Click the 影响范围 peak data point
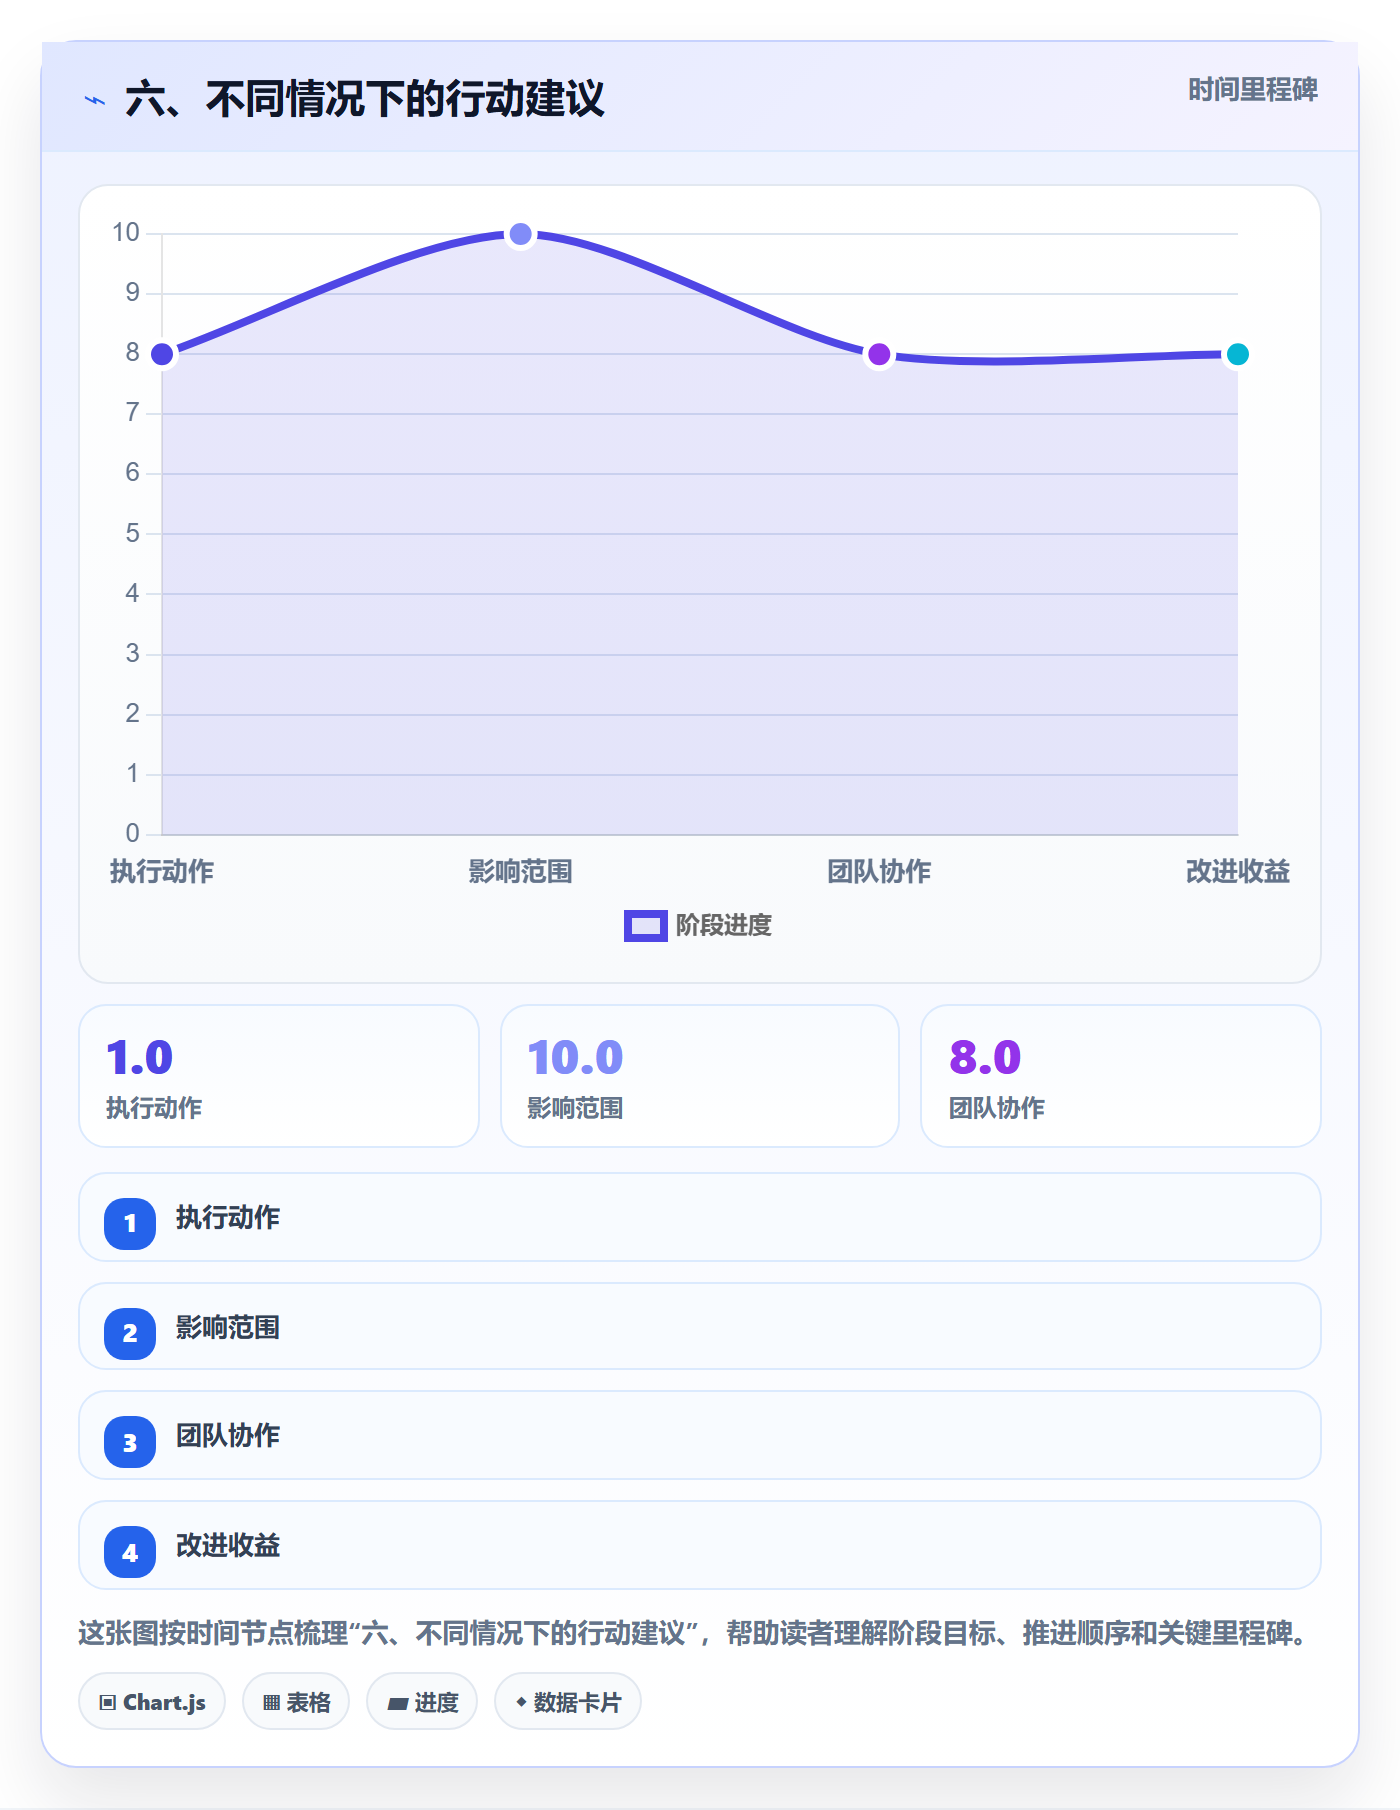The image size is (1400, 1810). tap(521, 234)
